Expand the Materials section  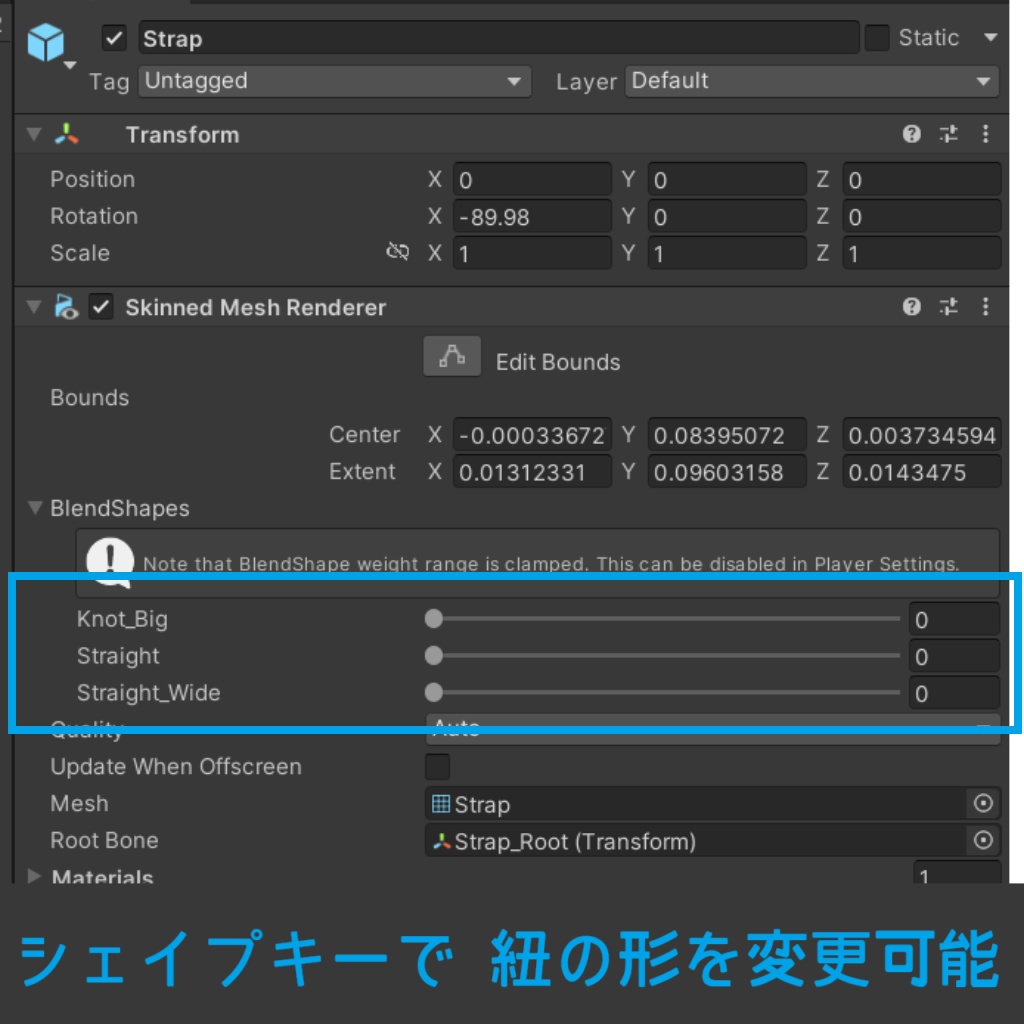33,878
